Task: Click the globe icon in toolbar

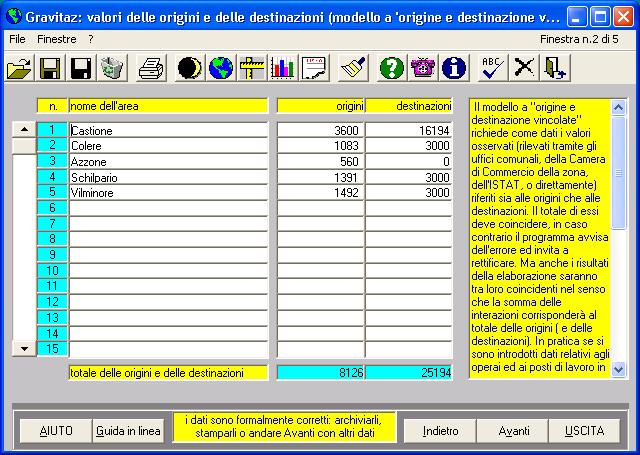Action: click(220, 68)
